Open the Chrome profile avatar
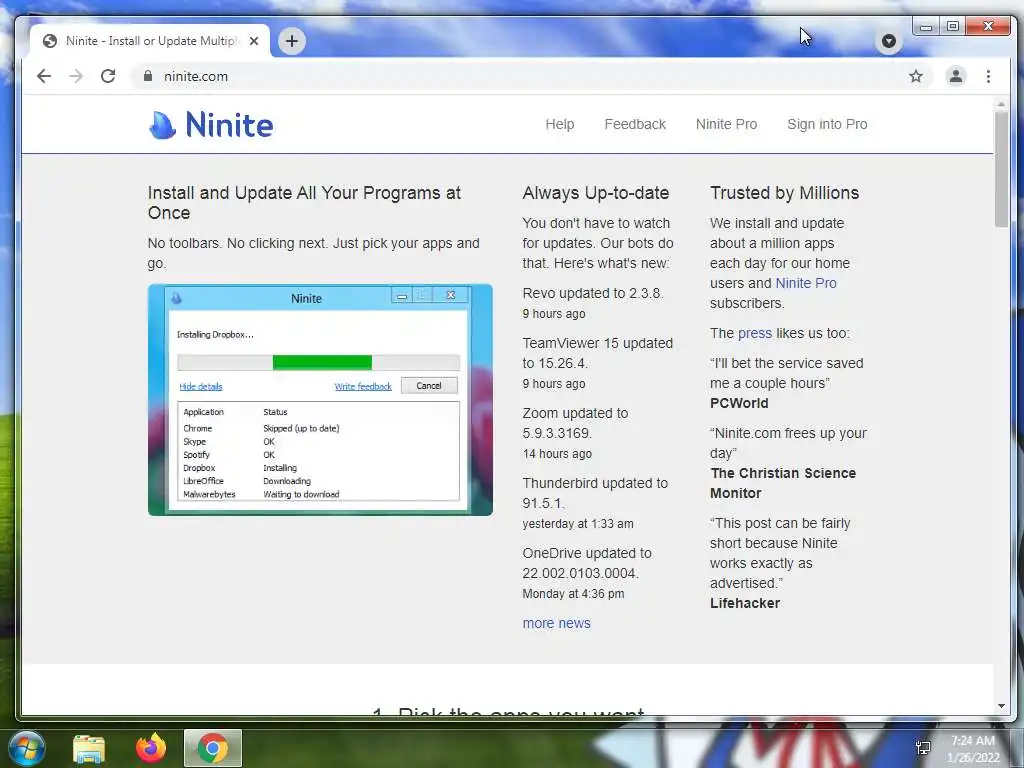Viewport: 1024px width, 768px height. (x=955, y=76)
